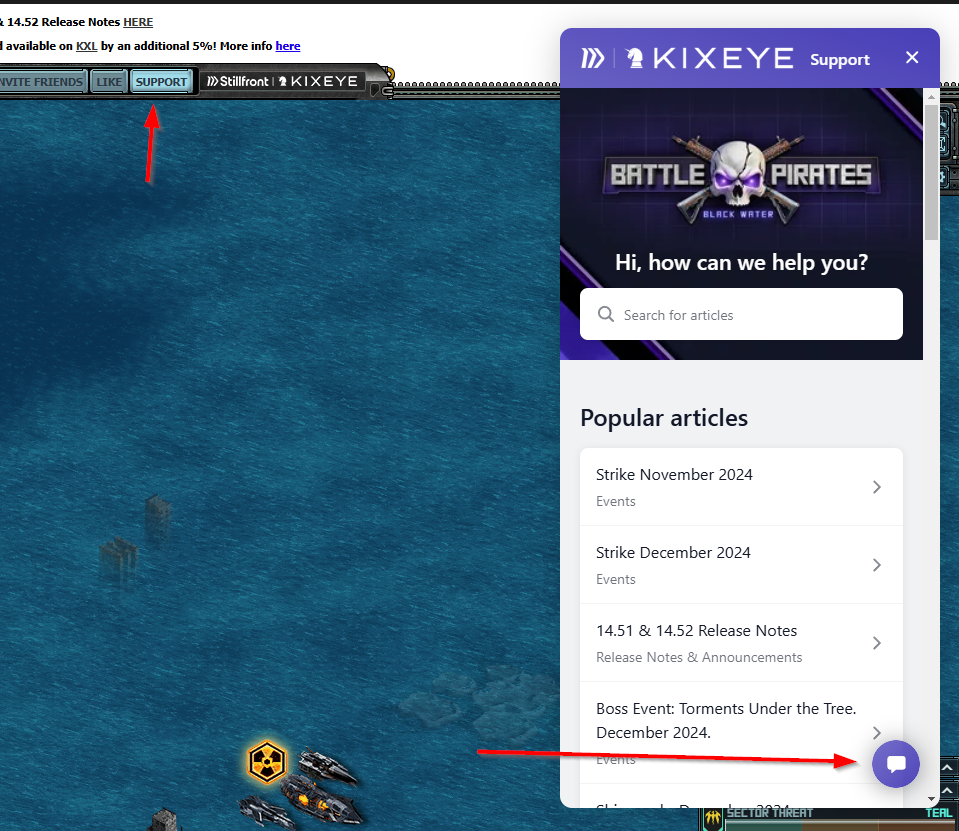This screenshot has height=831, width=959.
Task: Click the magnifier icon in search box
Action: (606, 314)
